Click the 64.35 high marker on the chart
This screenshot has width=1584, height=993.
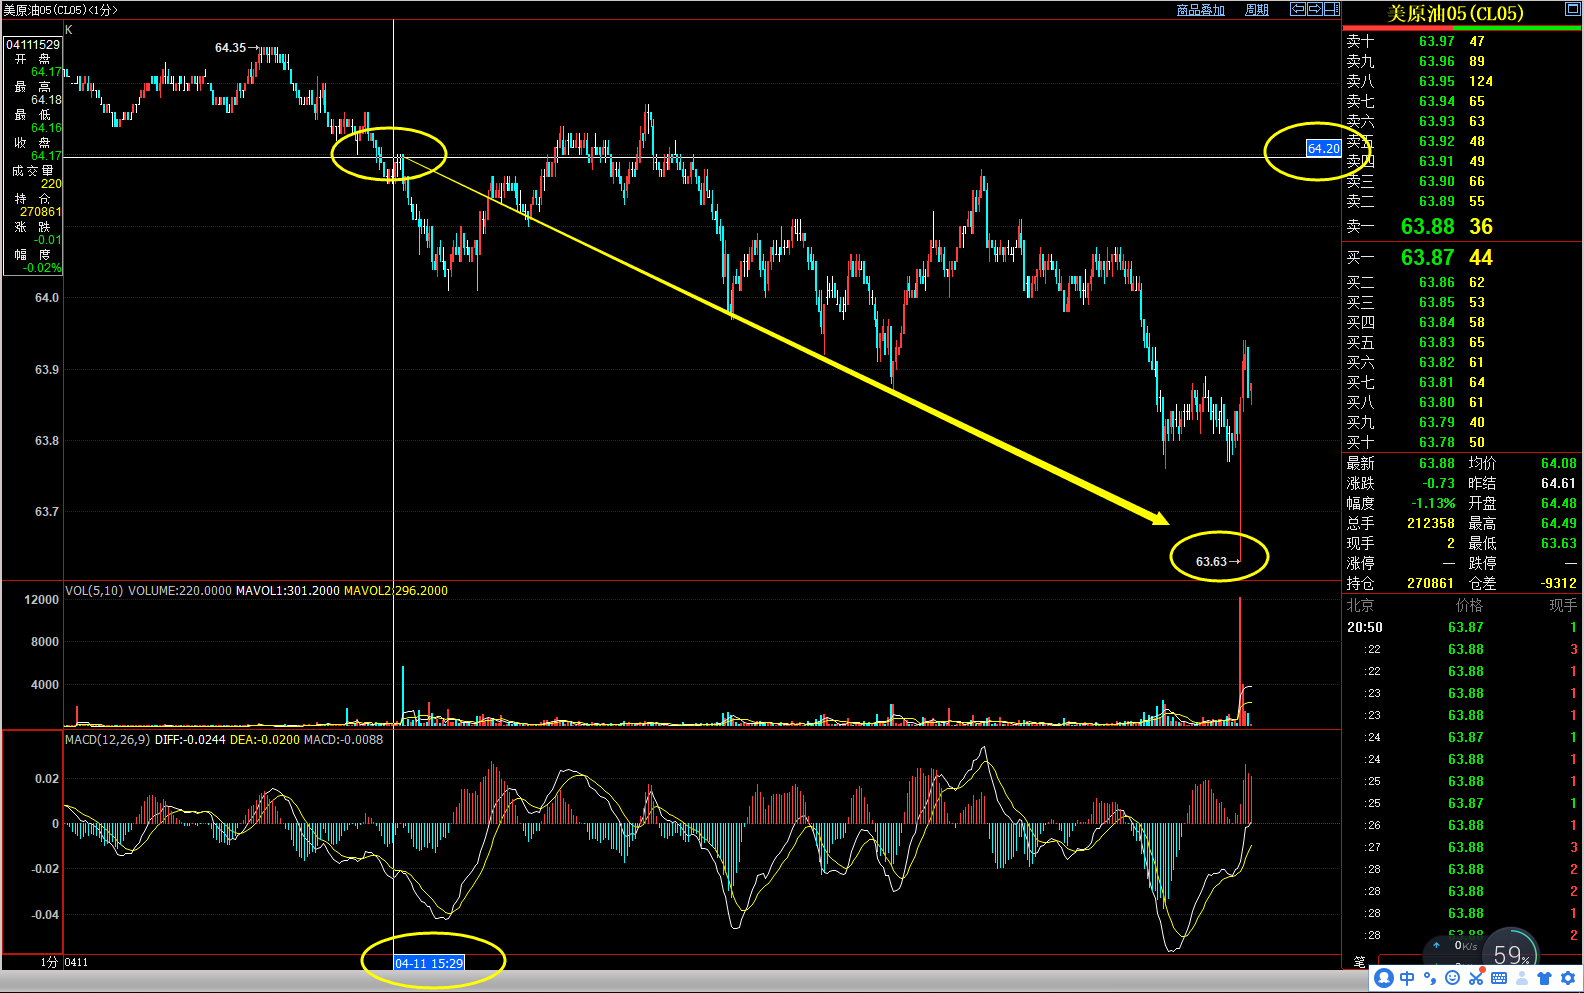(230, 48)
